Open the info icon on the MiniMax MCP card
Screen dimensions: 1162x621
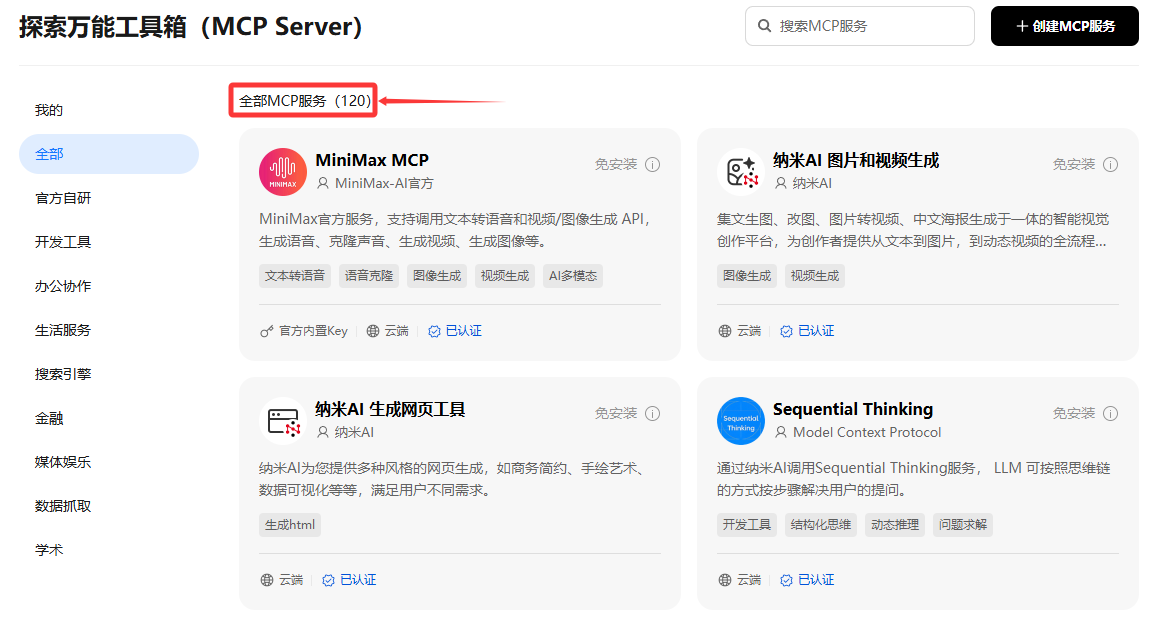652,165
